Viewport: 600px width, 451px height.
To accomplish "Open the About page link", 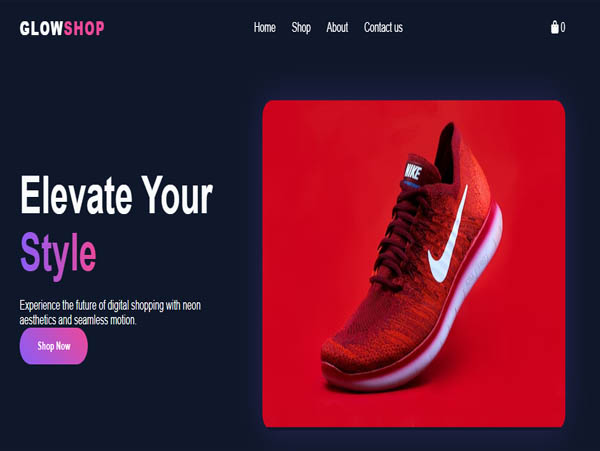I will click(x=337, y=28).
